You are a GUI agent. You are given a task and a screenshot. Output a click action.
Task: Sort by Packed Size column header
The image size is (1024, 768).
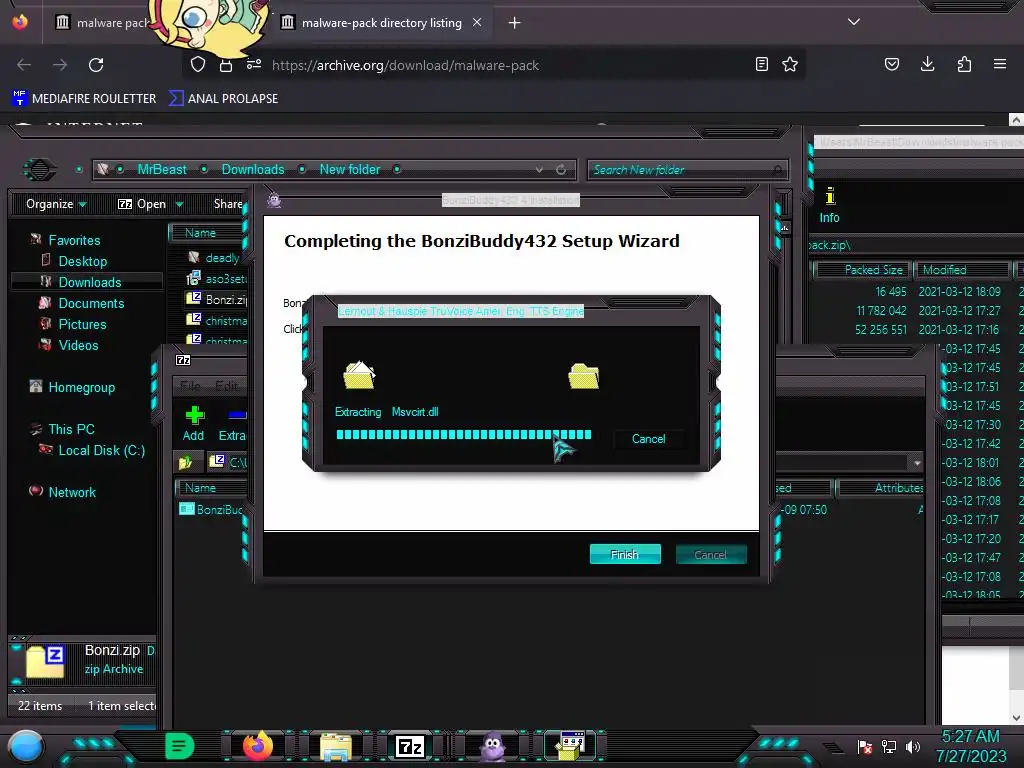point(861,270)
